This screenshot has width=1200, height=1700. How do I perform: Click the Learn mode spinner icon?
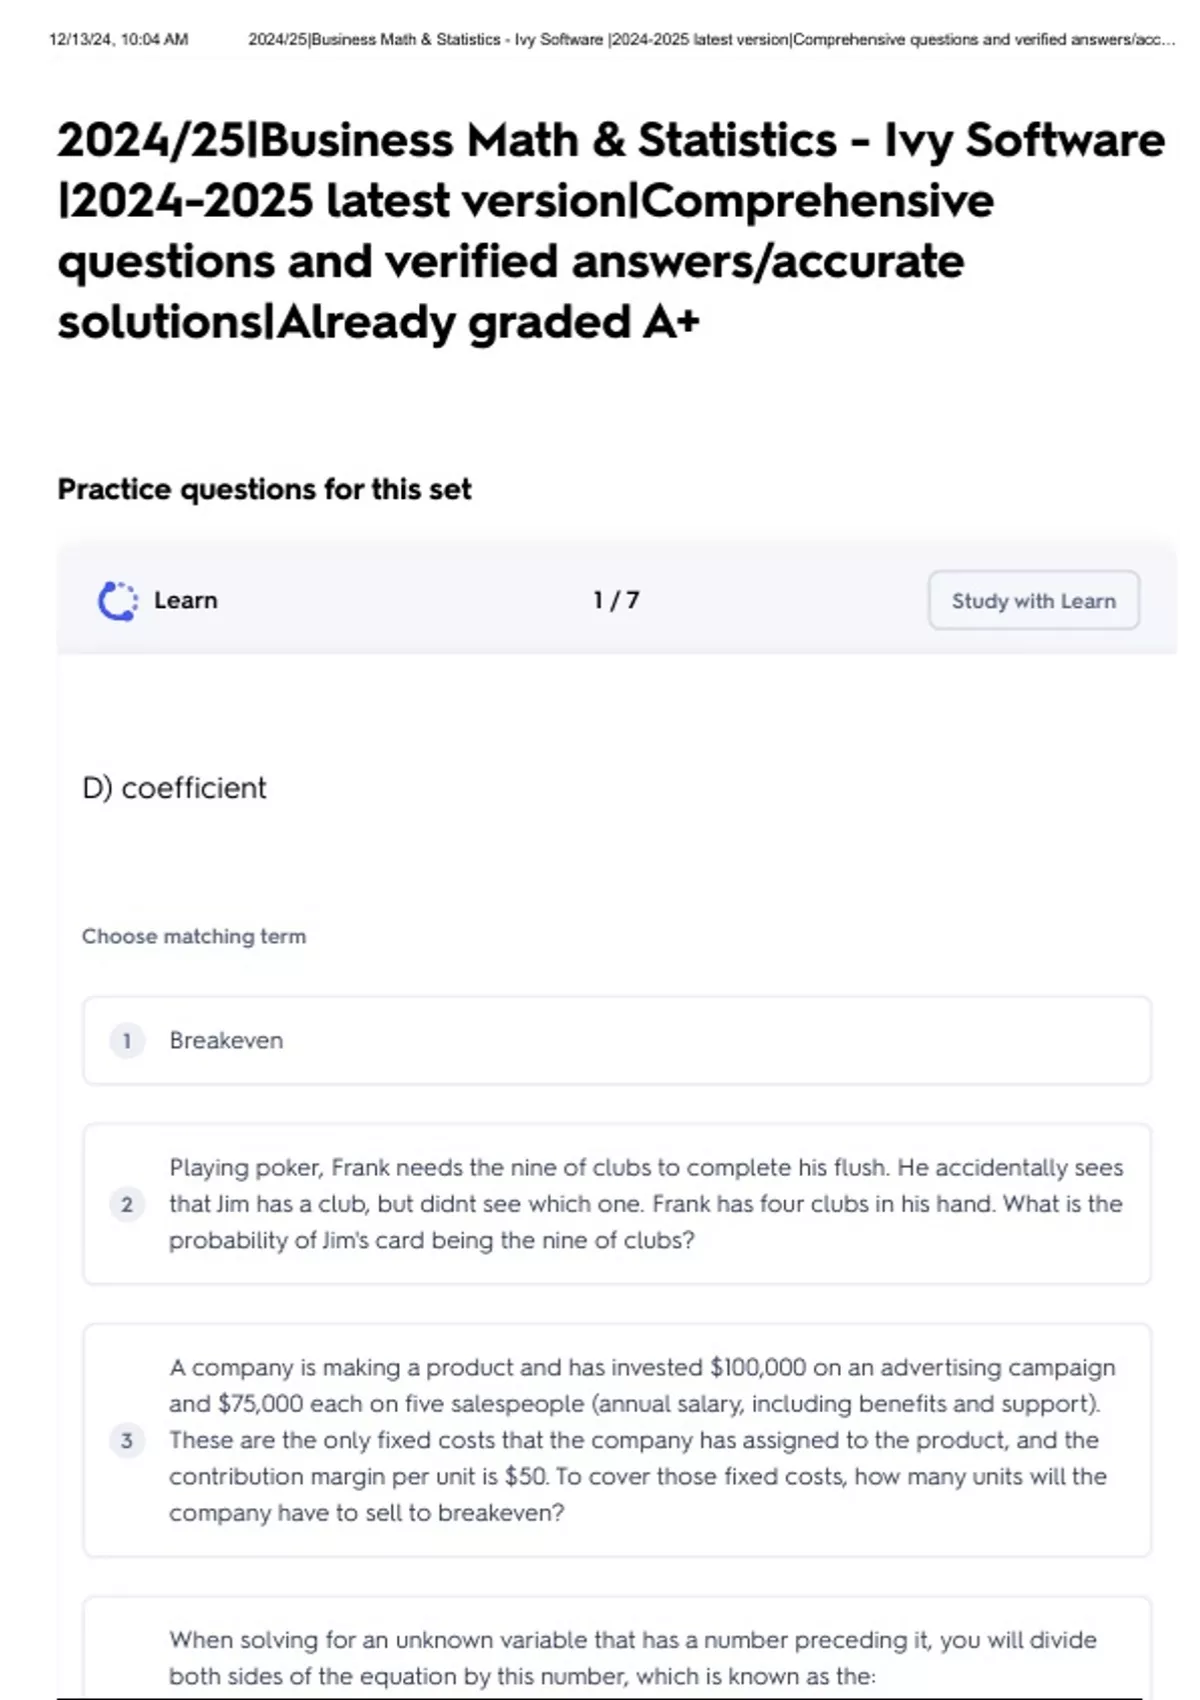coord(118,601)
